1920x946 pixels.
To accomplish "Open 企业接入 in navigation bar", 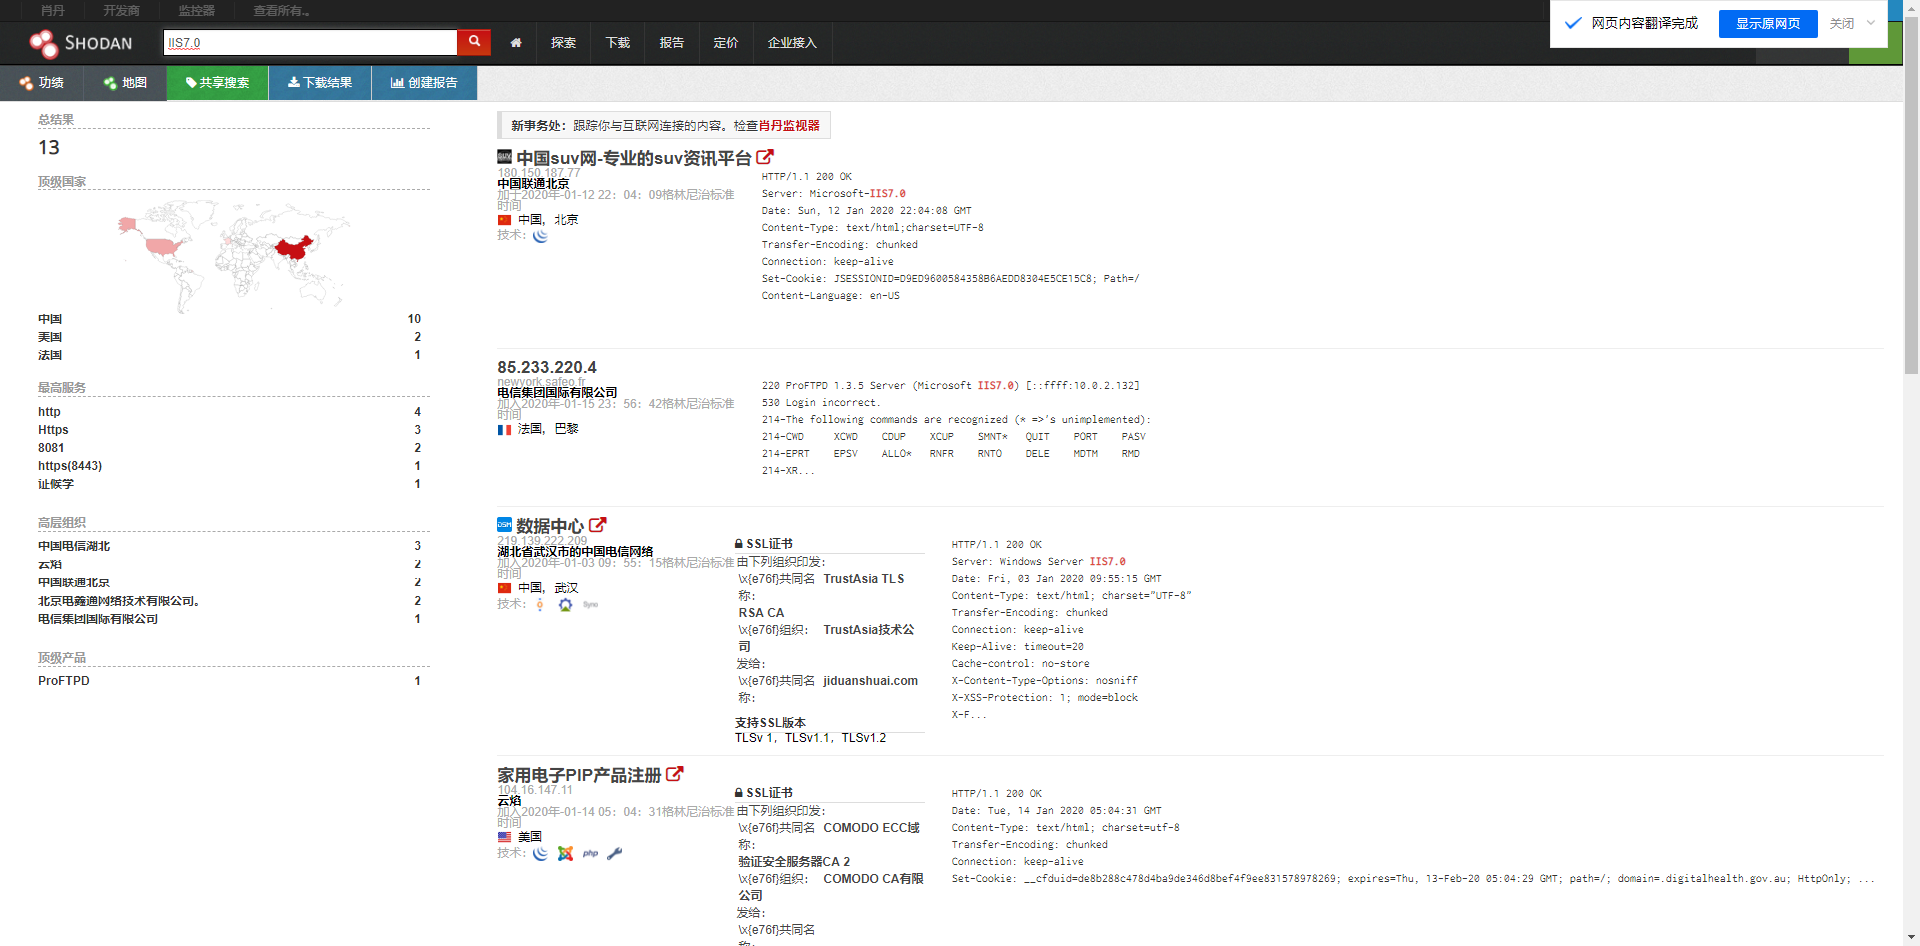I will (792, 43).
